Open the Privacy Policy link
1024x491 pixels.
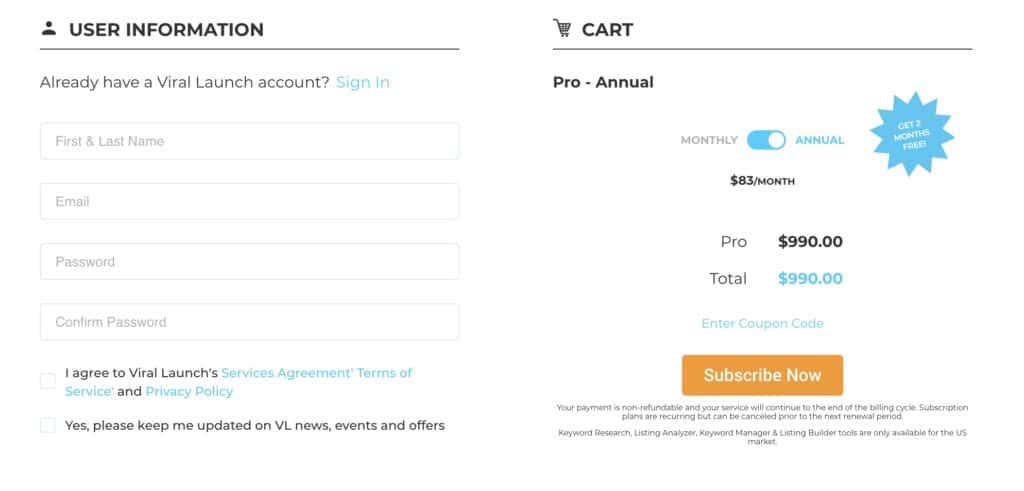pyautogui.click(x=189, y=391)
